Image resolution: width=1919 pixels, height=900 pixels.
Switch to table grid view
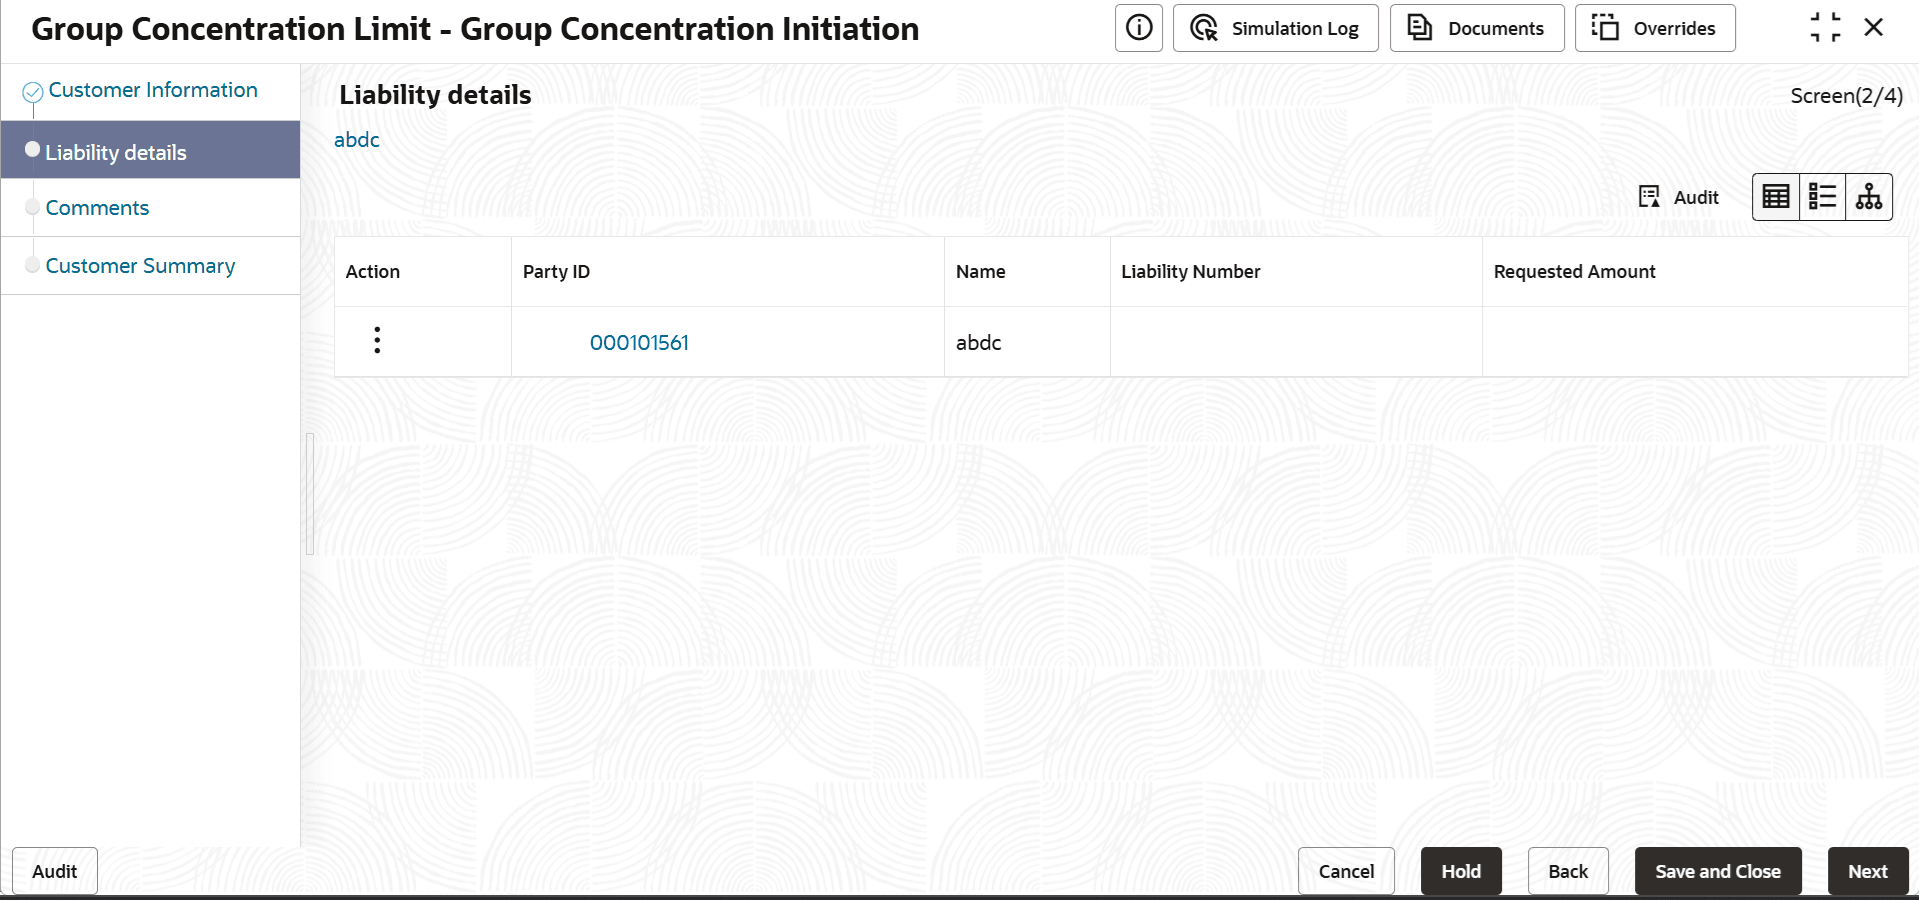[x=1776, y=197]
